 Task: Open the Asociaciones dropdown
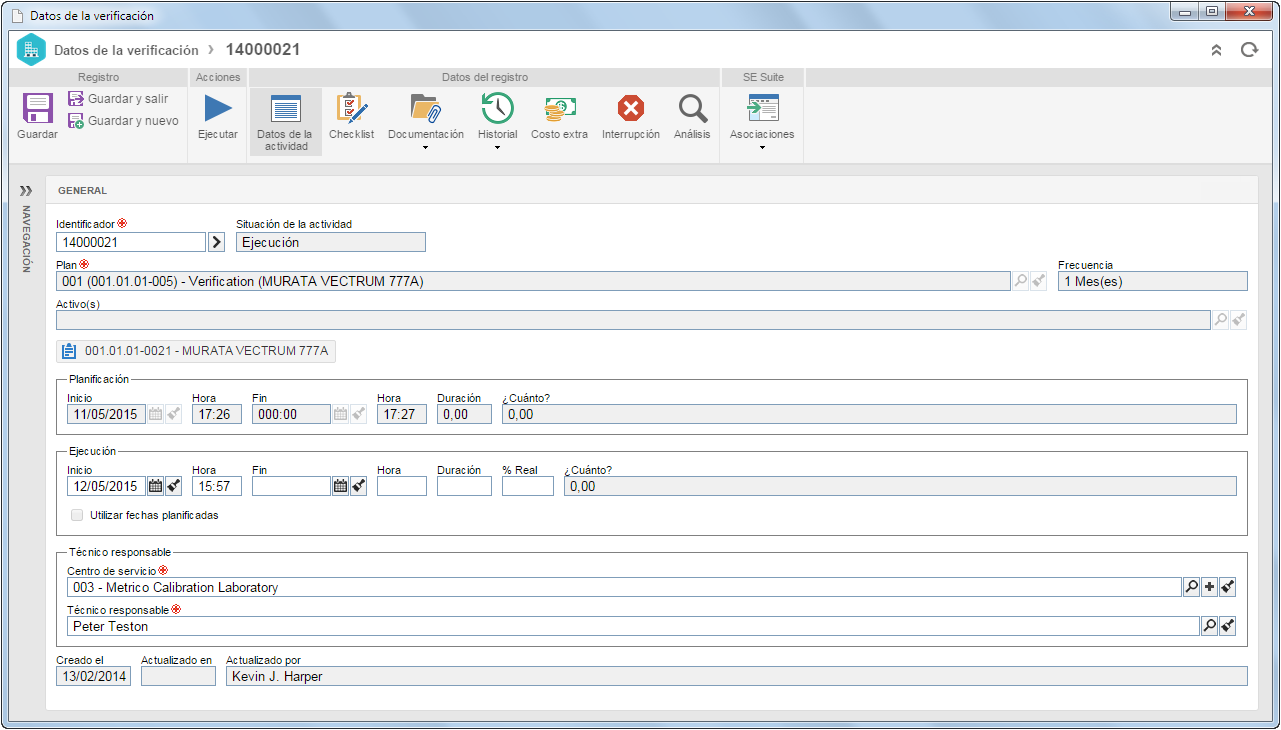click(762, 122)
